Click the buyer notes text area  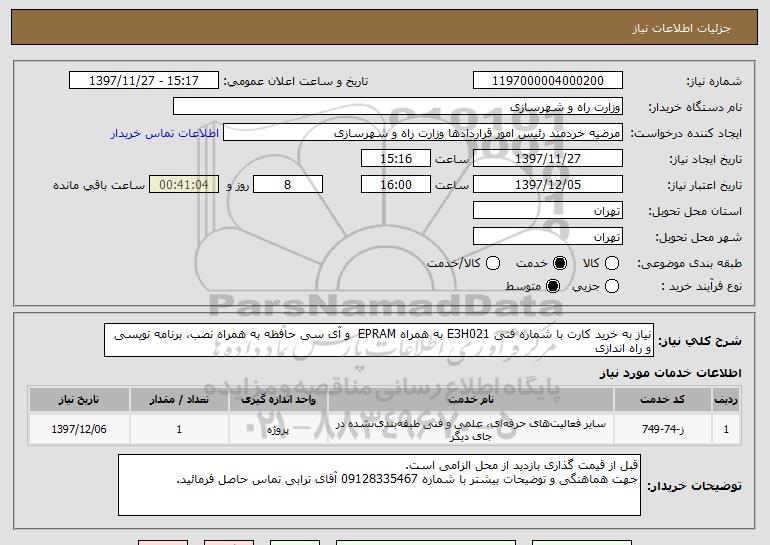[379, 485]
